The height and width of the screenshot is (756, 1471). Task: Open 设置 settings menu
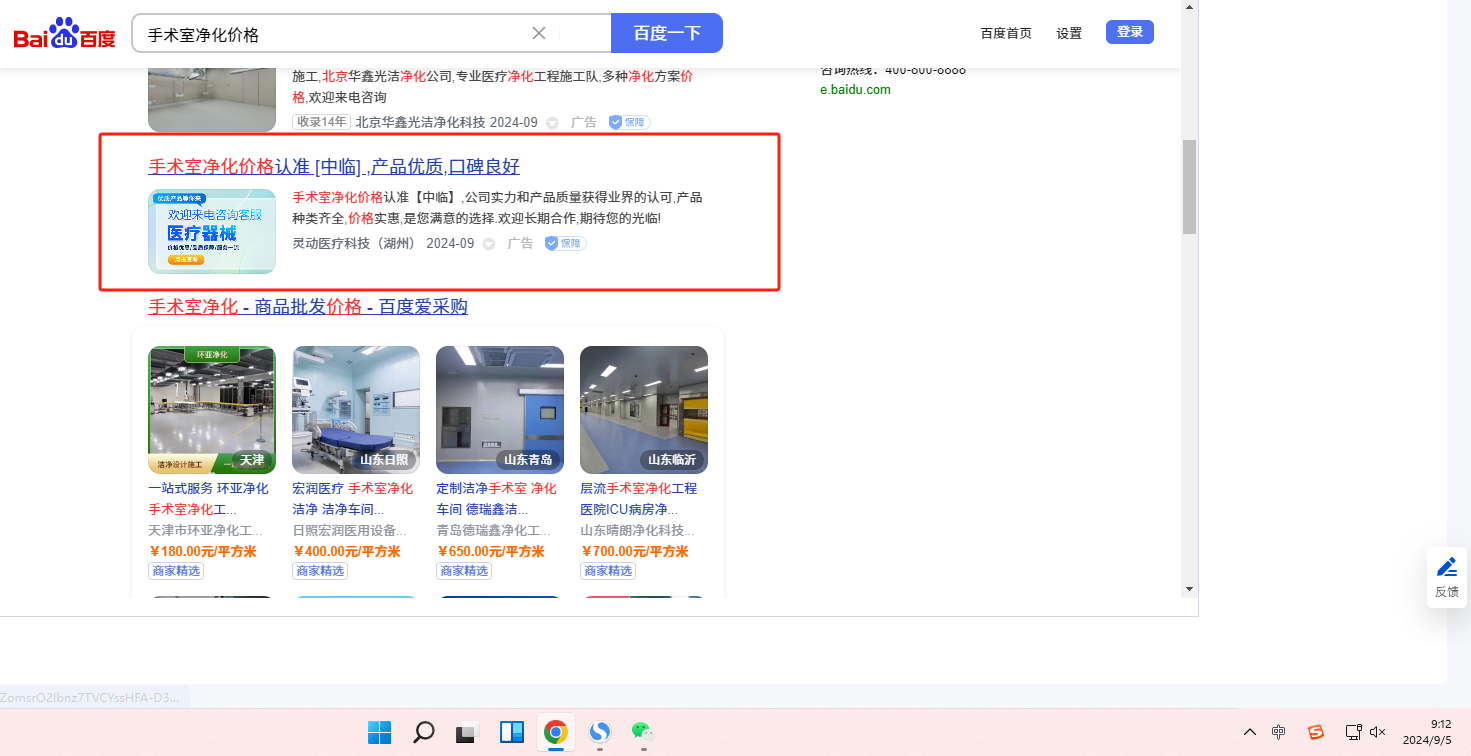(x=1069, y=33)
